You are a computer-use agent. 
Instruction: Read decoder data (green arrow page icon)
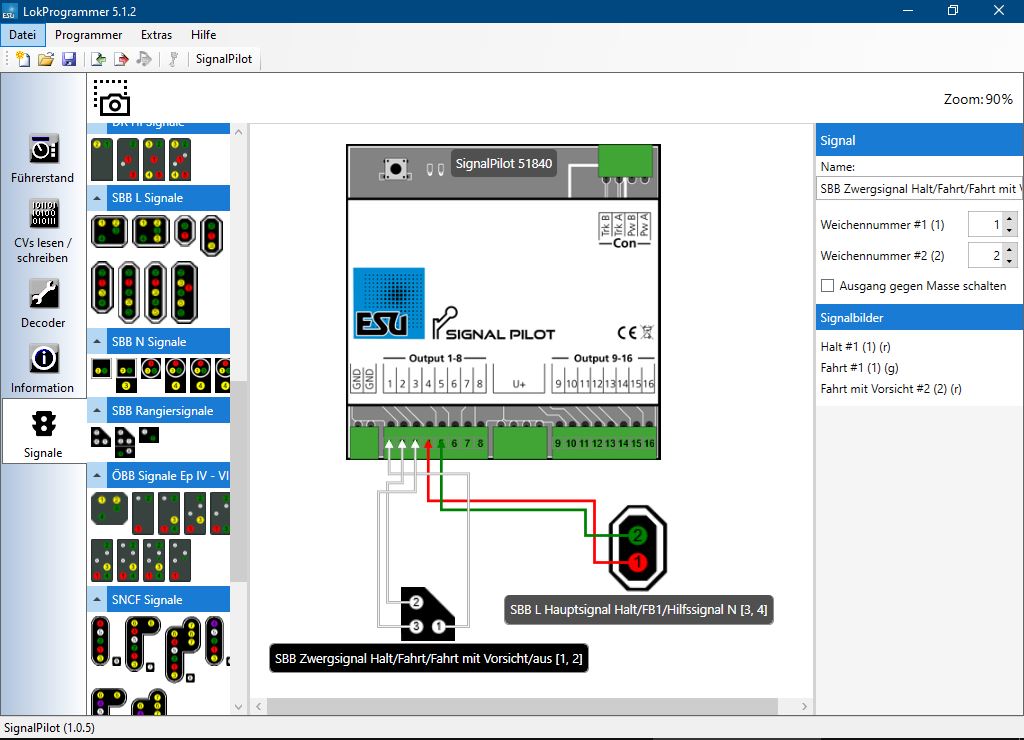[98, 59]
